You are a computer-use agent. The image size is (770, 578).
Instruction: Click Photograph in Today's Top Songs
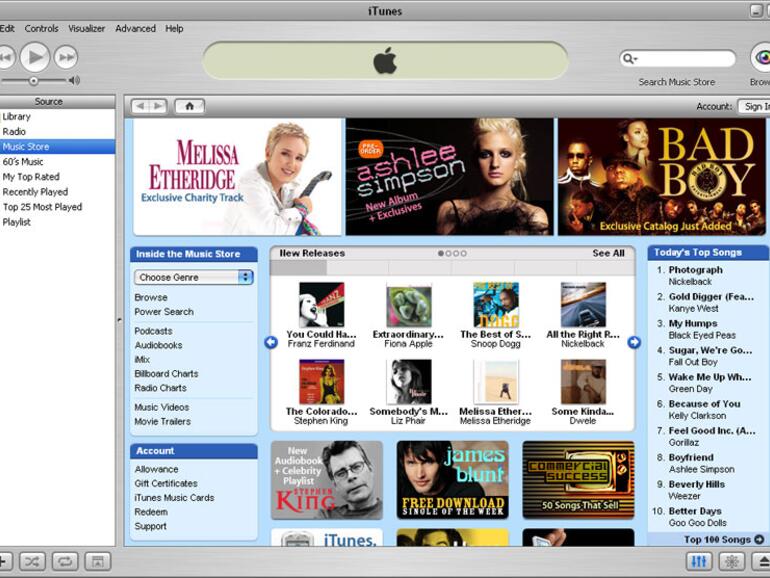coord(695,270)
